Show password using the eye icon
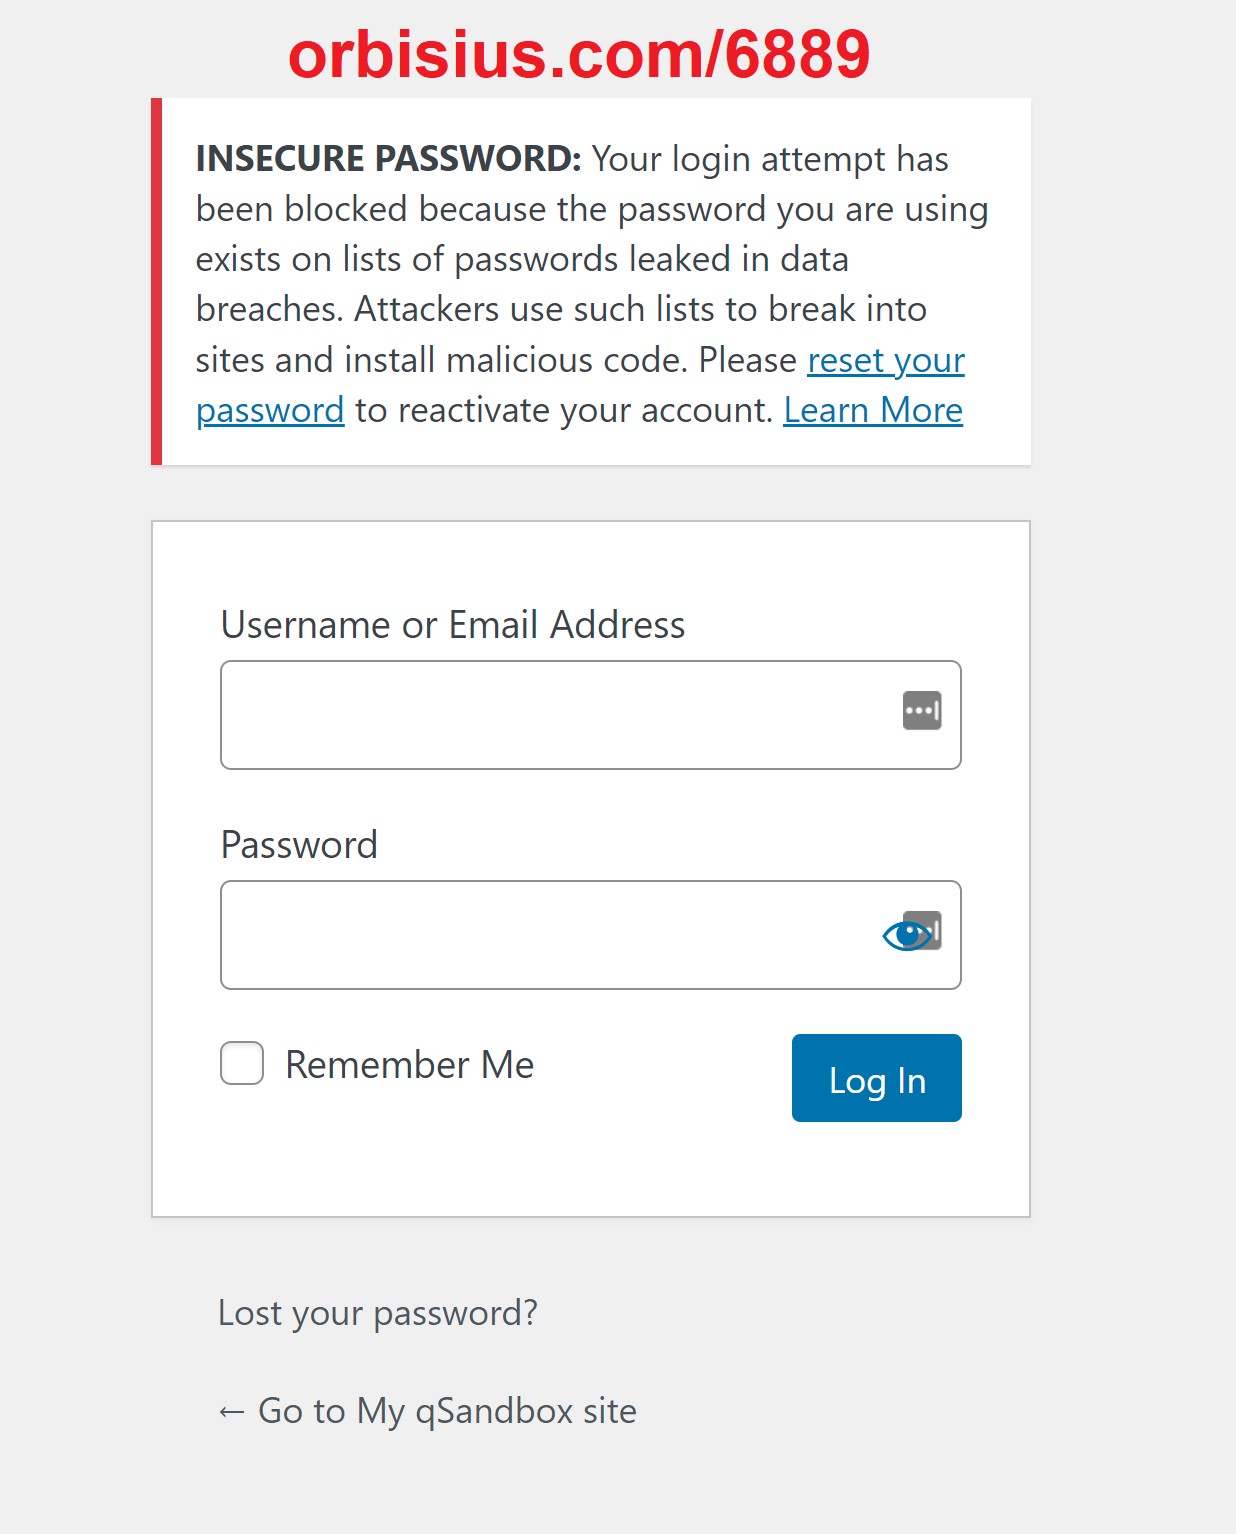Image resolution: width=1236 pixels, height=1534 pixels. coord(905,936)
